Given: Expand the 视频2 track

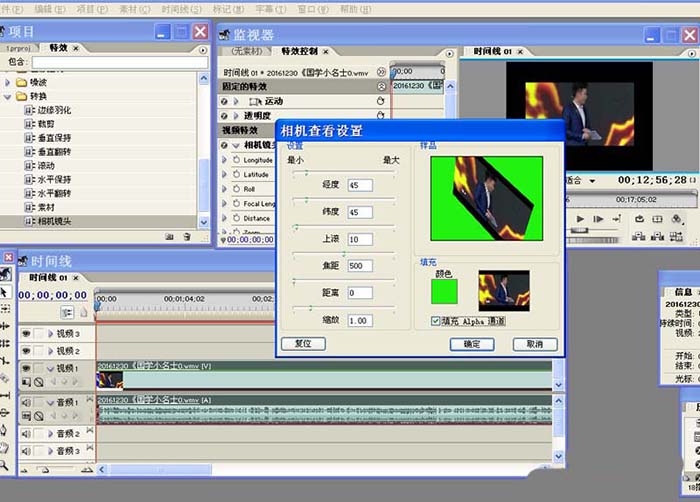Looking at the screenshot, I should coord(50,351).
